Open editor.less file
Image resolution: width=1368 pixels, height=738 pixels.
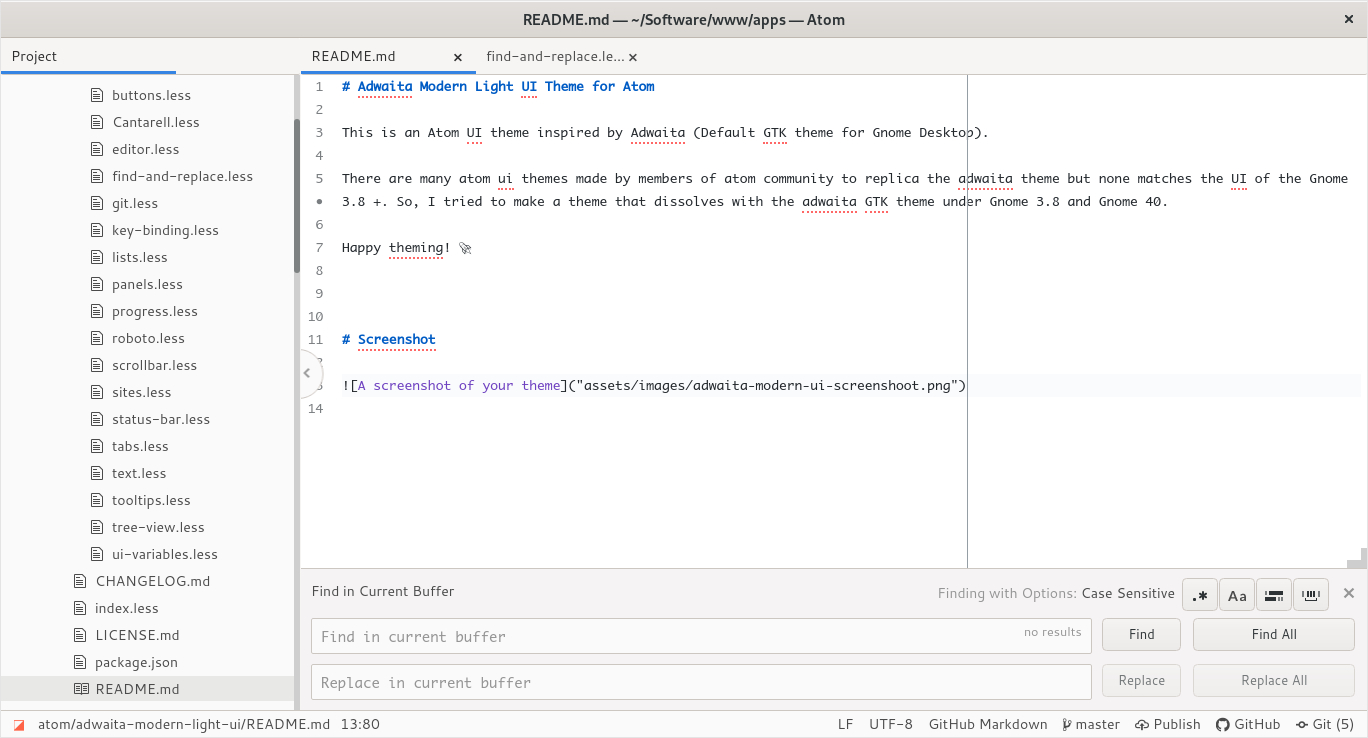point(146,149)
